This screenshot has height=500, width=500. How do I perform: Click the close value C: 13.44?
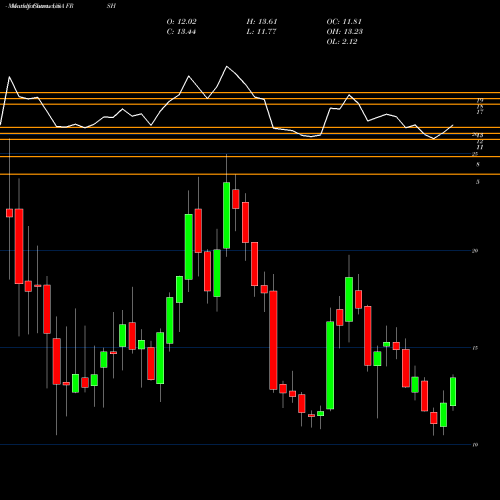[181, 32]
